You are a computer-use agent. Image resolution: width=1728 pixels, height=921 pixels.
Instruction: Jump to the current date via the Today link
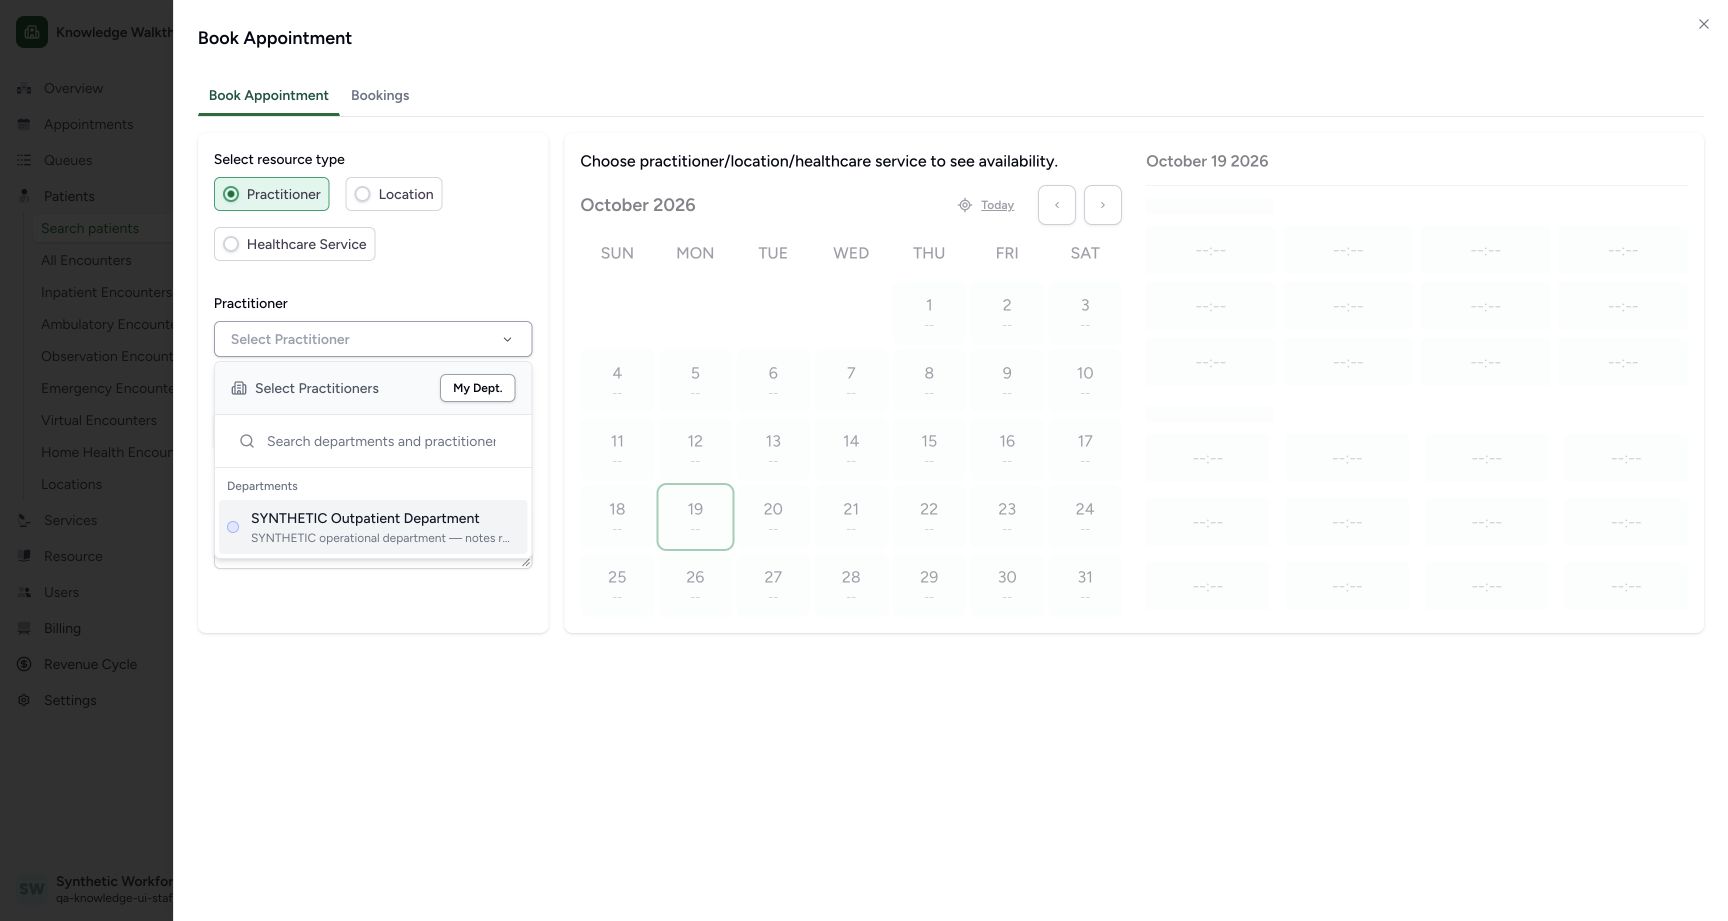pos(997,205)
